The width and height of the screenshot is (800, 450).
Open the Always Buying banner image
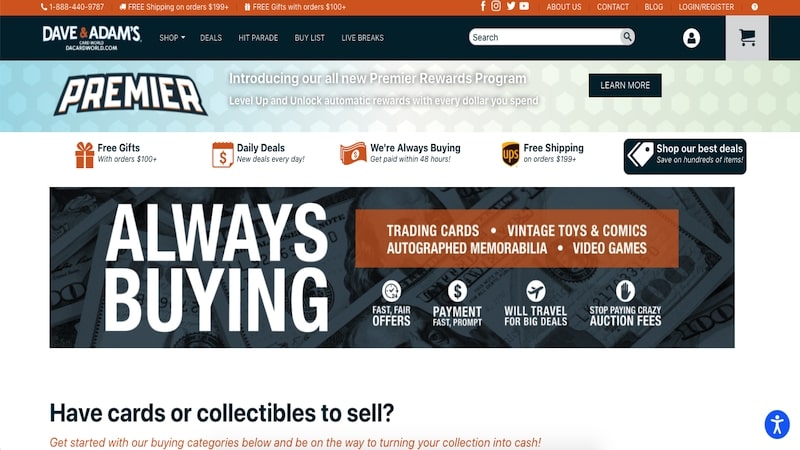pyautogui.click(x=392, y=267)
